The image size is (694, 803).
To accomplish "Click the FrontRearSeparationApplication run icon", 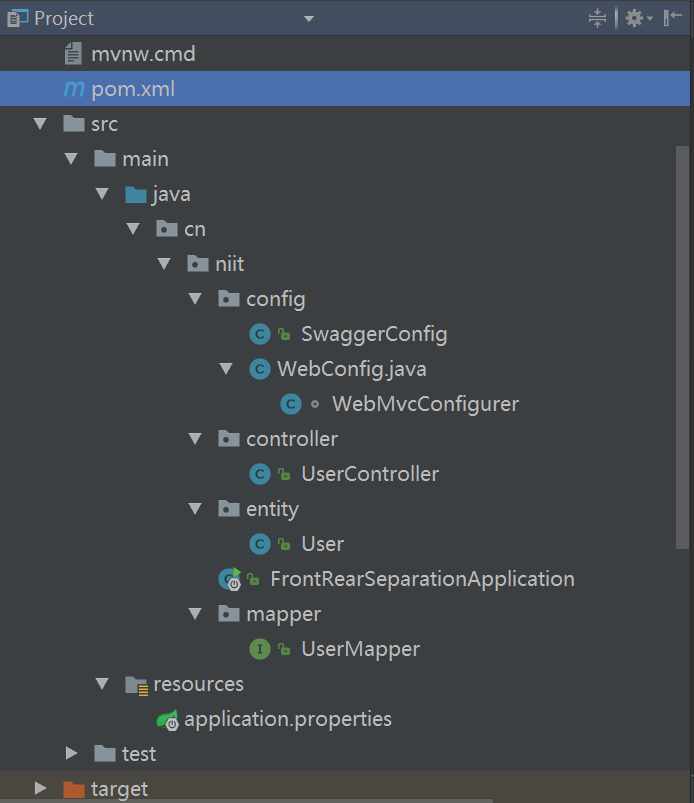I will pos(230,579).
